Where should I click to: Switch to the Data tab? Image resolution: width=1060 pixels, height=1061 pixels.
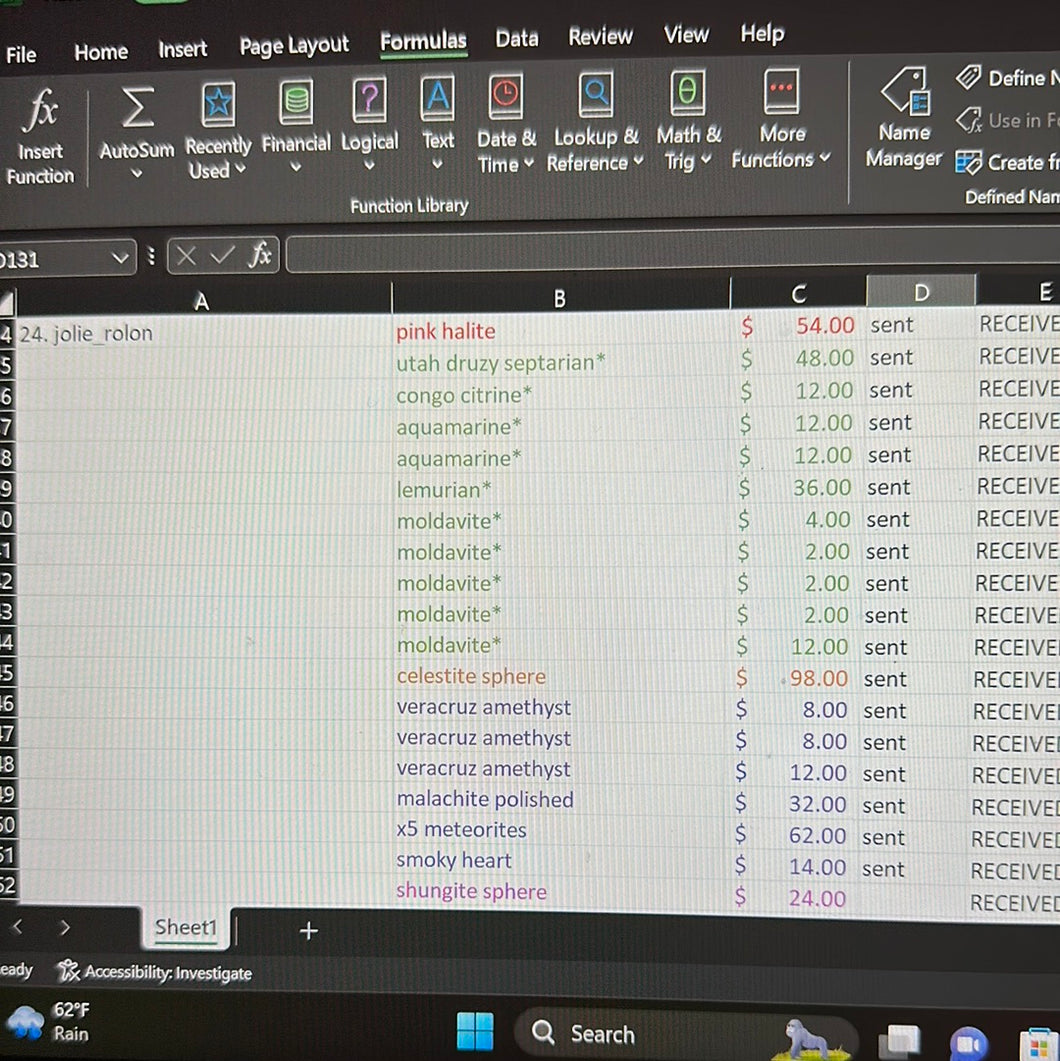517,39
